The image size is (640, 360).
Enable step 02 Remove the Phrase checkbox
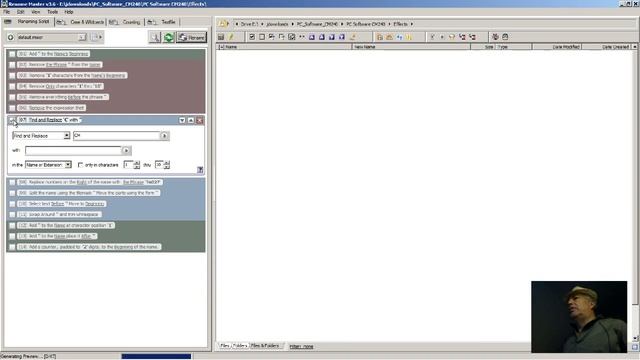[12, 64]
